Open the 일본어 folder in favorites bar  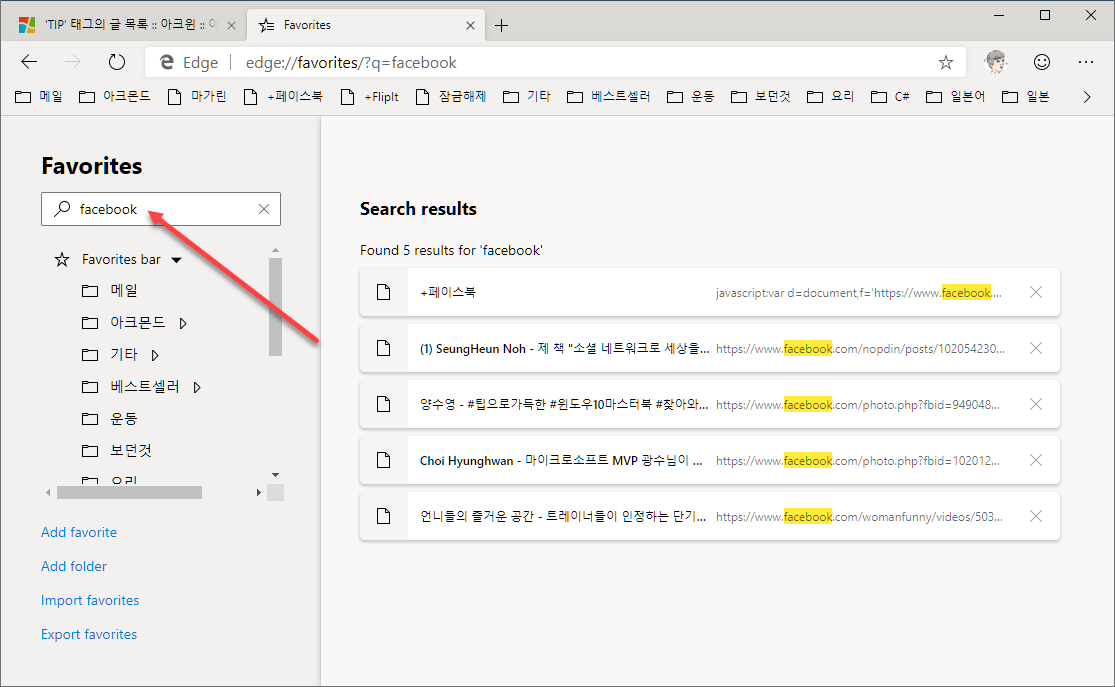956,97
